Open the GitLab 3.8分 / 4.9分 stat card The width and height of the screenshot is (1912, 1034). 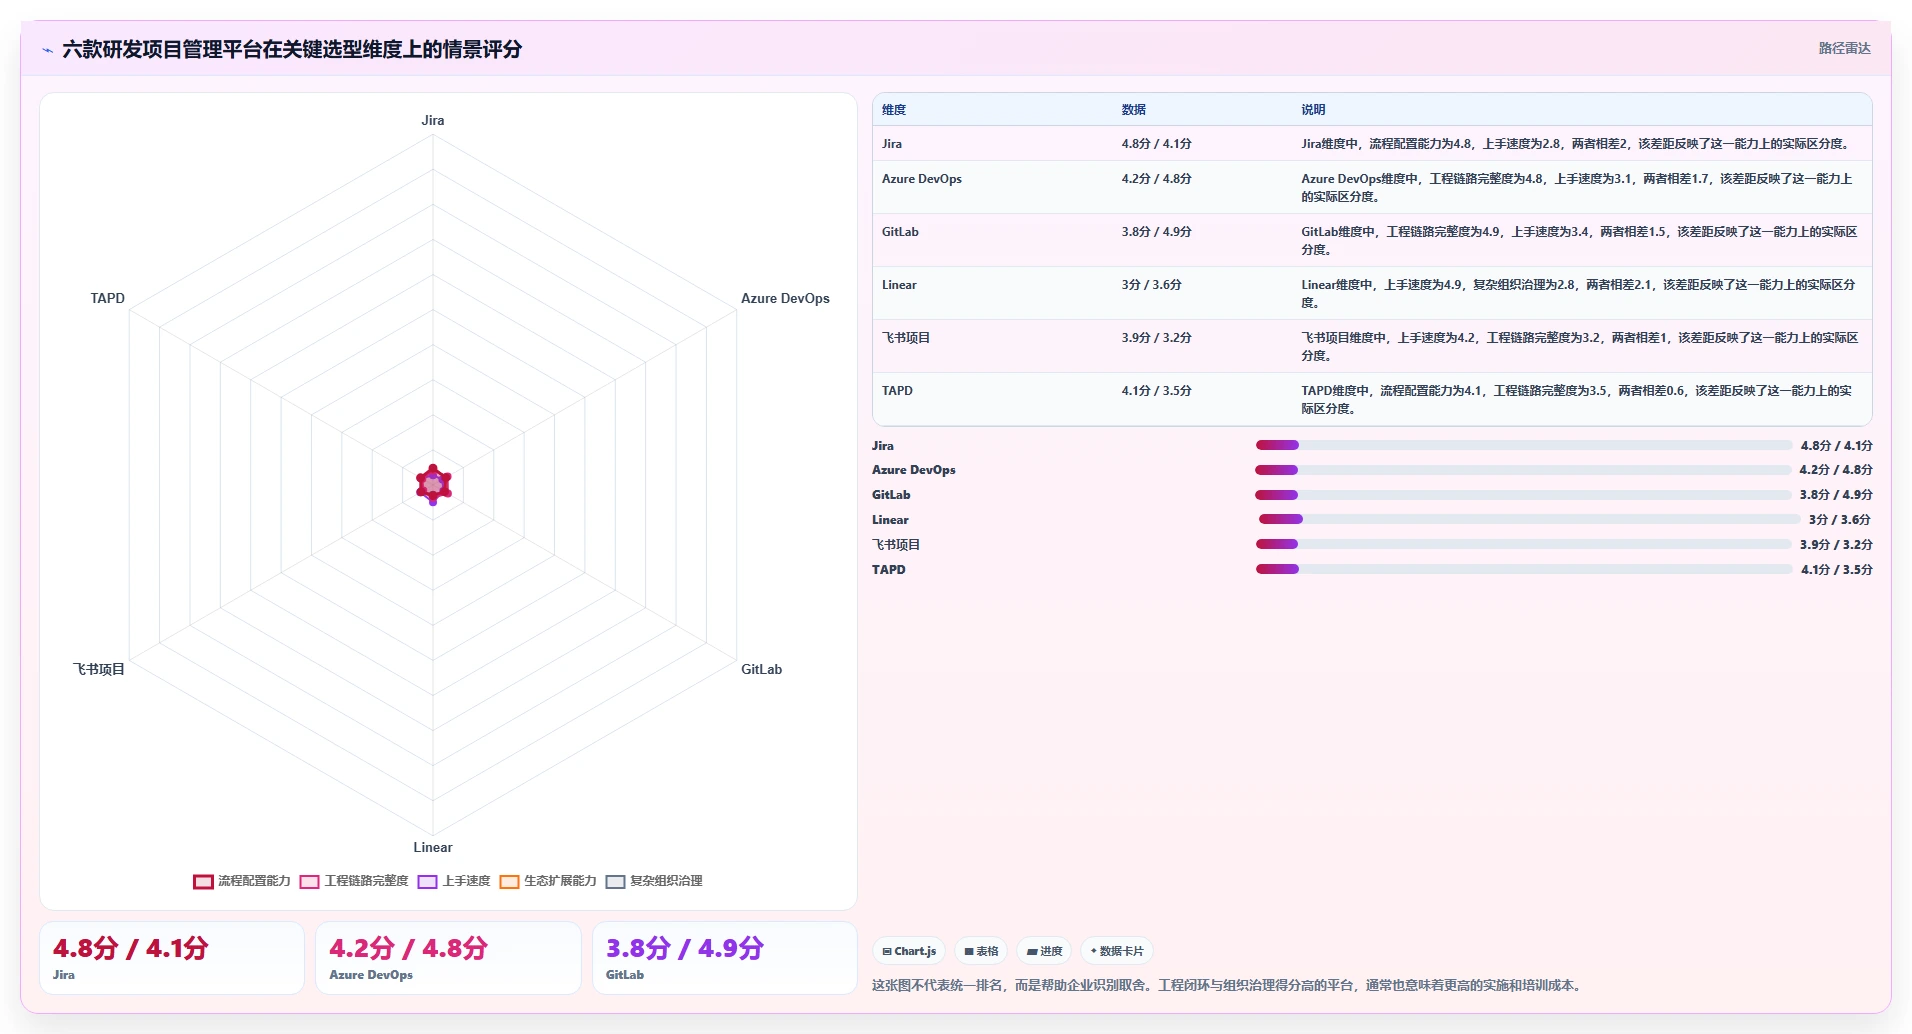[725, 958]
